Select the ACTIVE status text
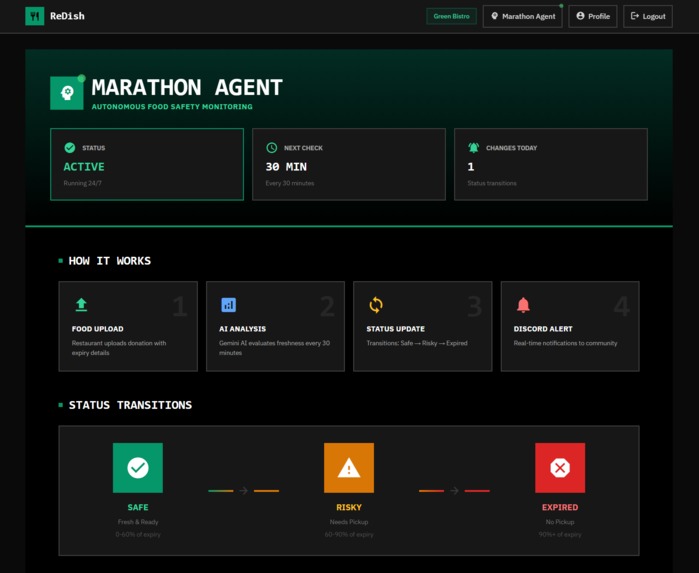 click(x=84, y=167)
